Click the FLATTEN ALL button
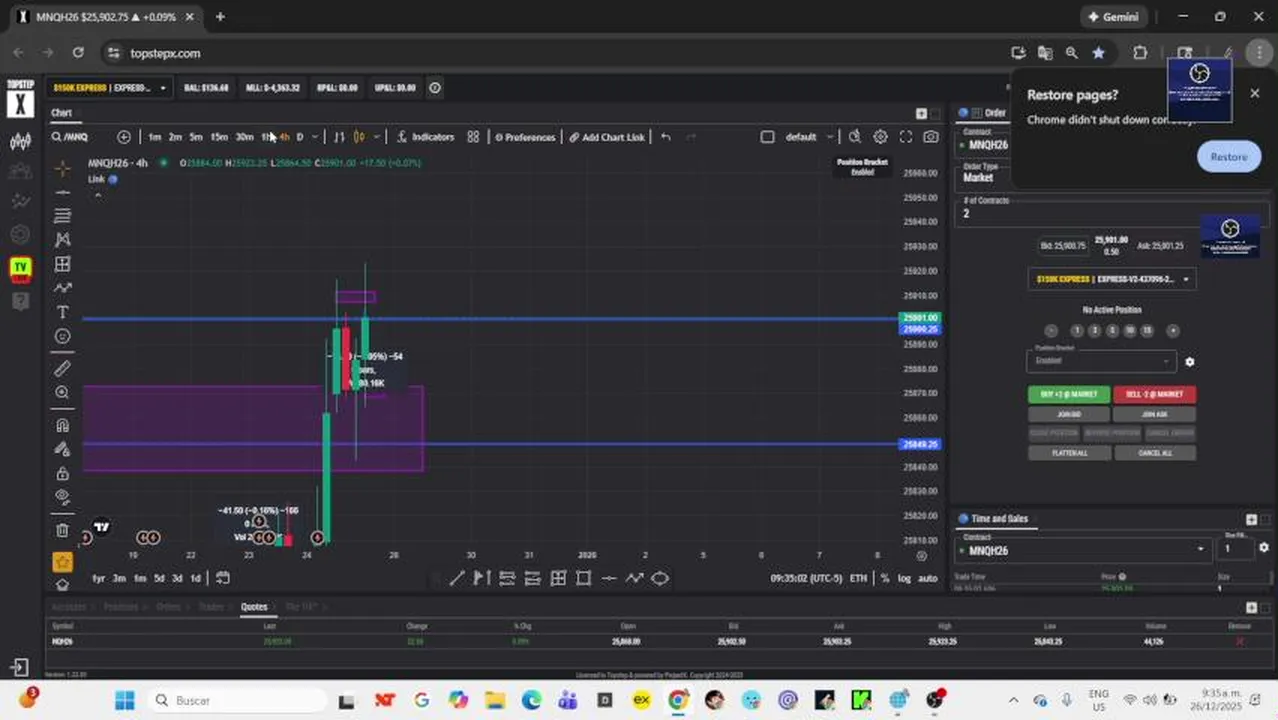This screenshot has width=1278, height=720. 1069,453
